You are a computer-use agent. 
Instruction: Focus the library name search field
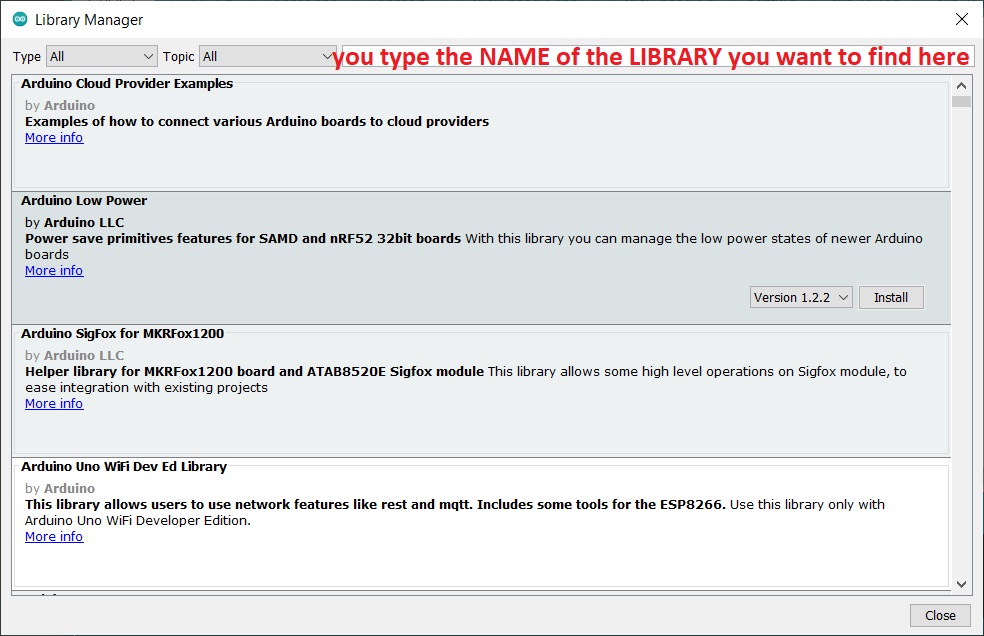655,57
